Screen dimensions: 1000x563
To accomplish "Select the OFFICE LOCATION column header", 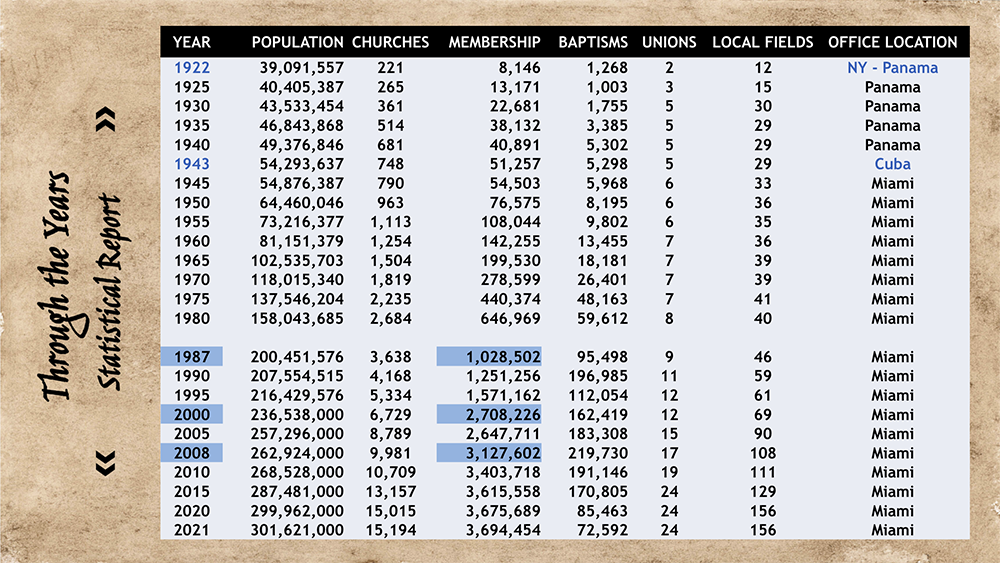I will click(893, 43).
